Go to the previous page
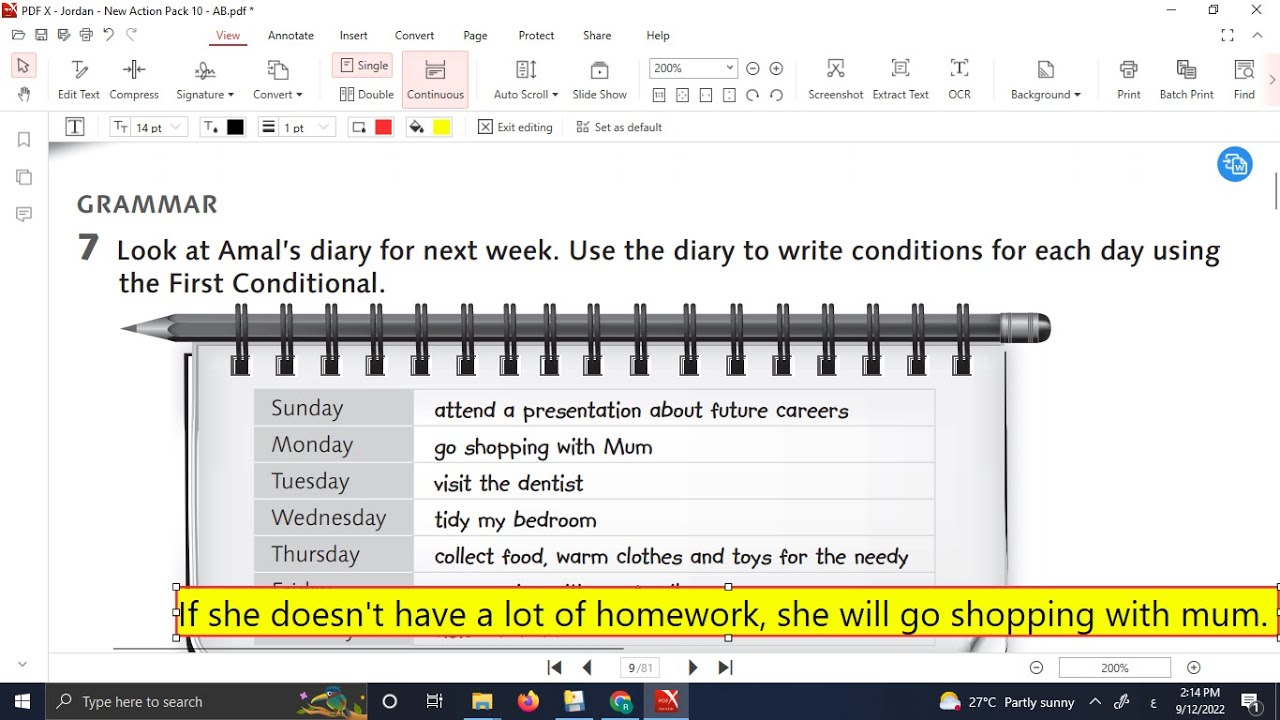 click(x=587, y=667)
